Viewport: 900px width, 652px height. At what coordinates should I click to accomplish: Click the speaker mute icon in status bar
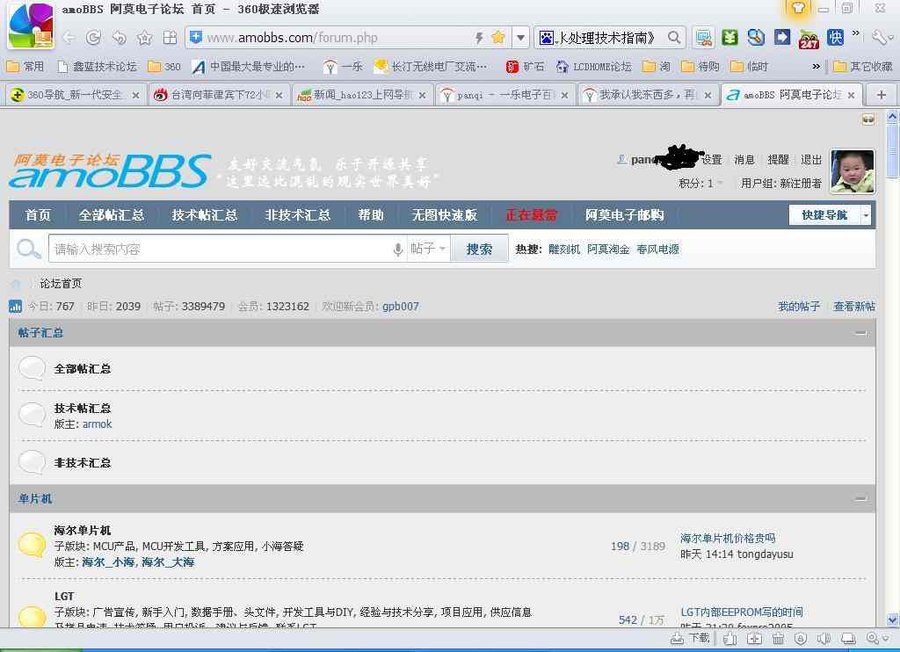(824, 638)
